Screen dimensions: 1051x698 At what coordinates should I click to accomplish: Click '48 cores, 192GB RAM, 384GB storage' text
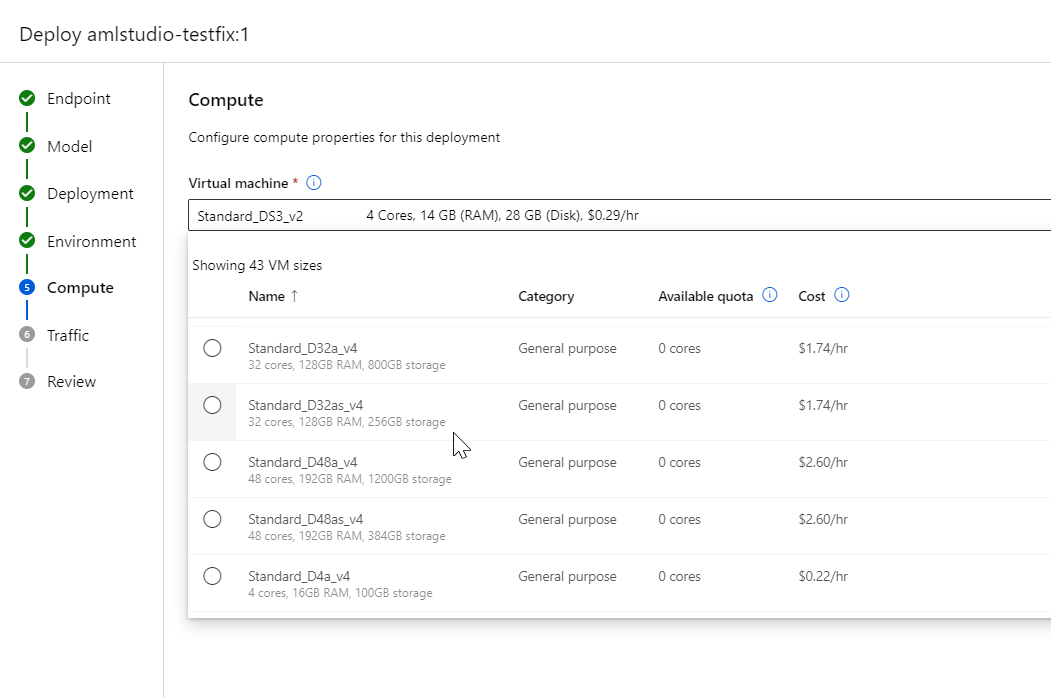(x=347, y=536)
